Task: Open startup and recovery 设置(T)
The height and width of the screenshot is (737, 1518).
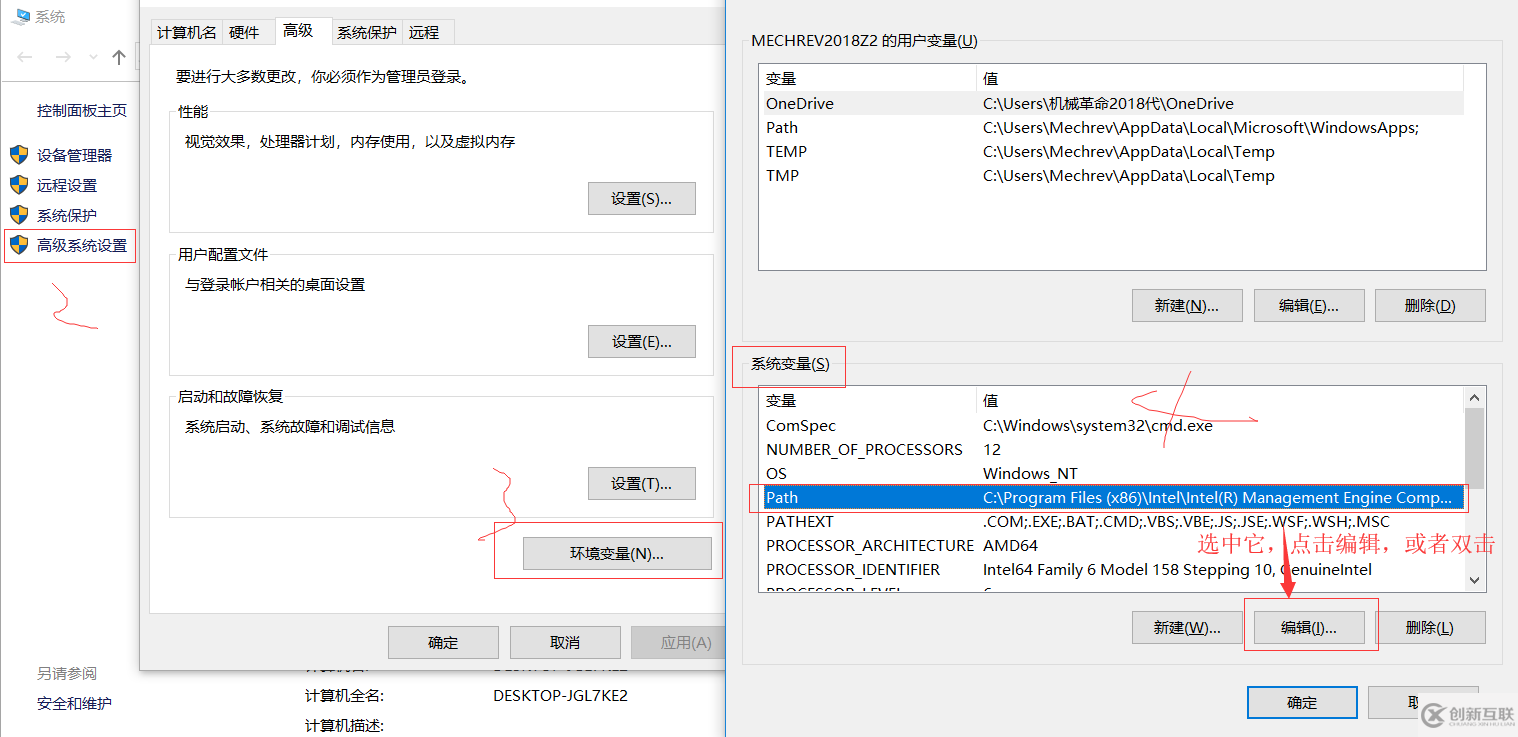Action: pyautogui.click(x=641, y=483)
